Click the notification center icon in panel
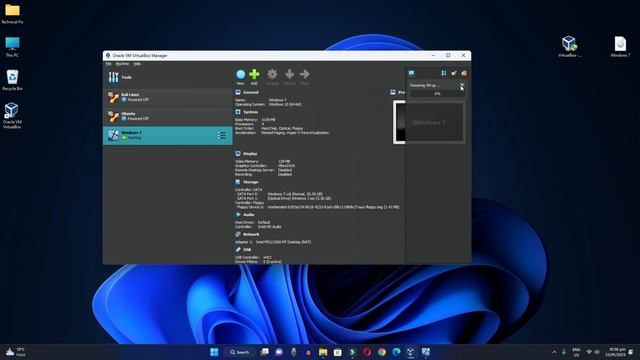Screen dimensions: 640x360 click(411, 73)
